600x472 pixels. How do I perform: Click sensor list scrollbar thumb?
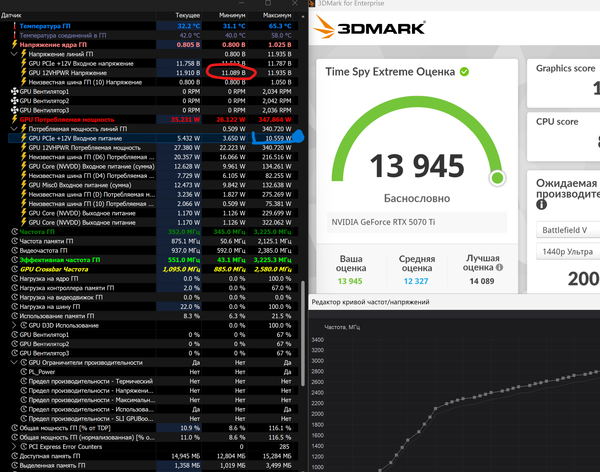point(303,333)
